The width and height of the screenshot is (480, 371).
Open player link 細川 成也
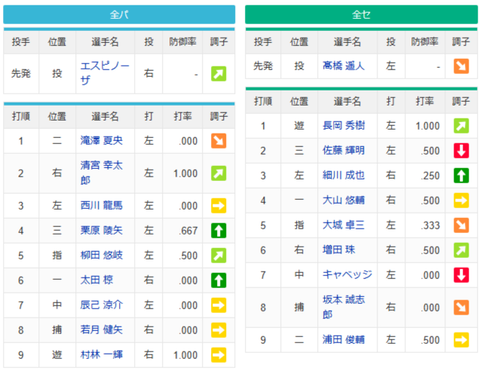pos(343,175)
